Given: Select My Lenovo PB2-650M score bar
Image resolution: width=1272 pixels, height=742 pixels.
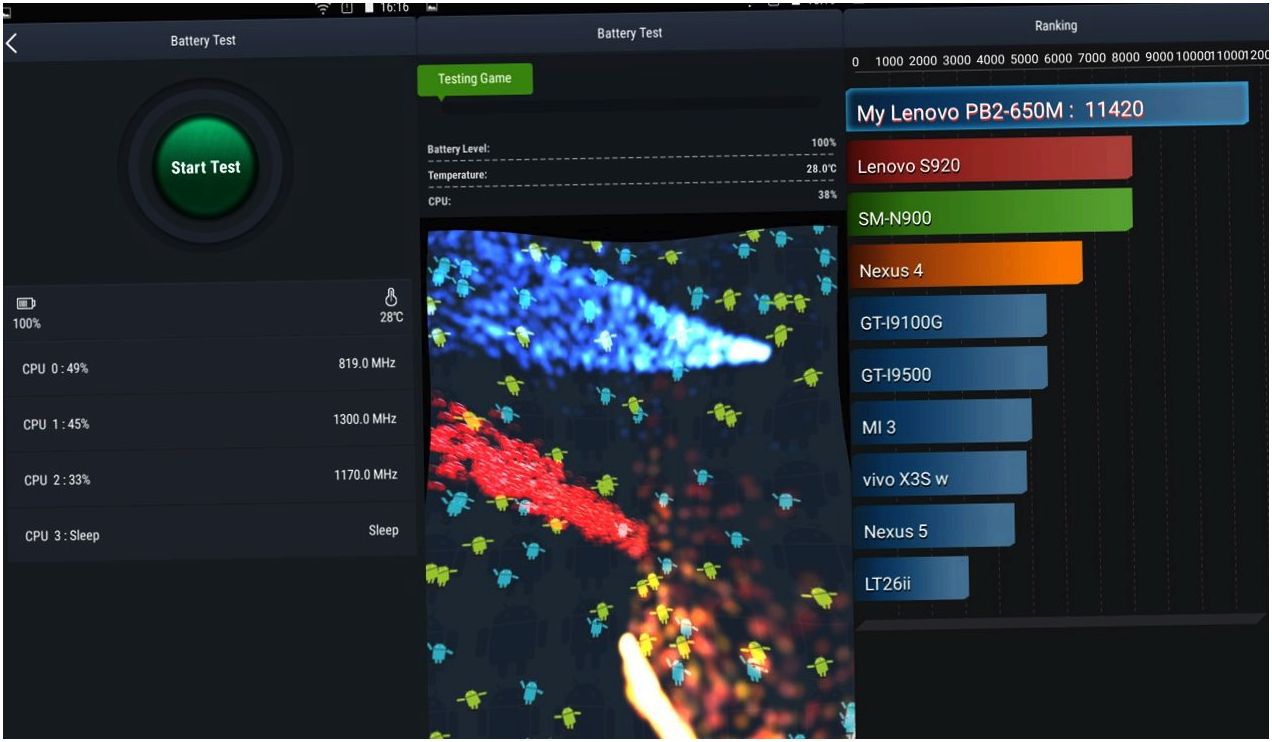Looking at the screenshot, I should coord(1047,107).
